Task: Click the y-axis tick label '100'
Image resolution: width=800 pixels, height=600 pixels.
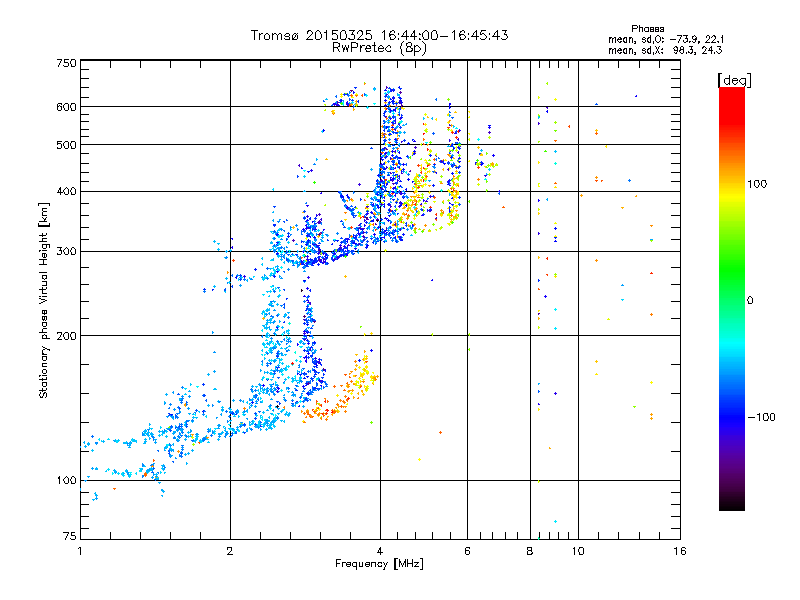Action: tap(66, 481)
